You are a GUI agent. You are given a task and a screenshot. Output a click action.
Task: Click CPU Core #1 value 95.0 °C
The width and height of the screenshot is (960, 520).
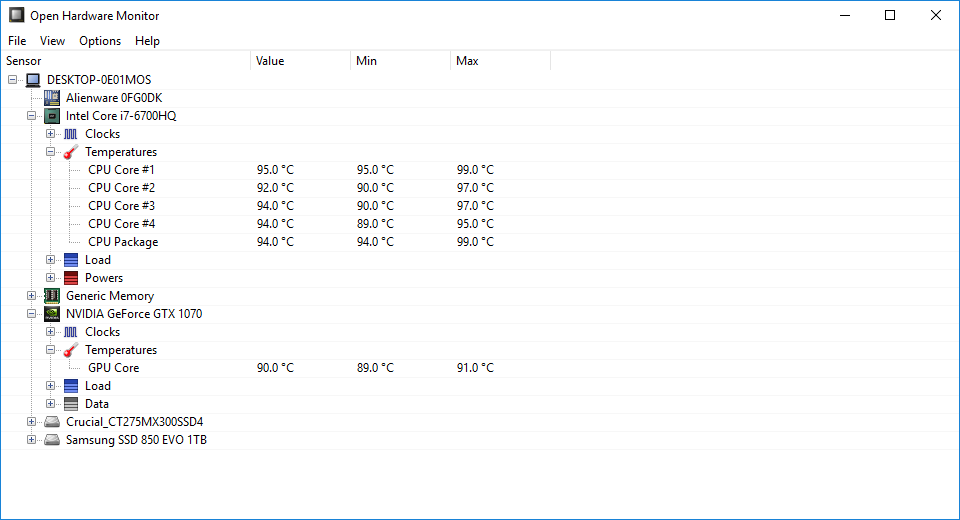[x=275, y=170]
